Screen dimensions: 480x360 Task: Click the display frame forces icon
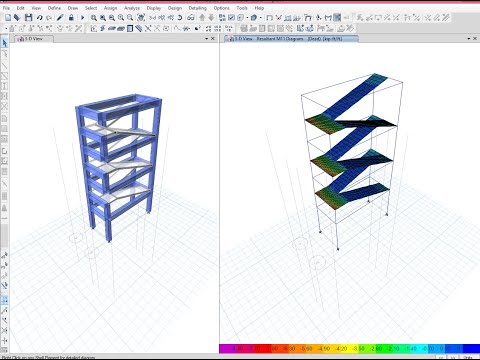click(x=328, y=18)
